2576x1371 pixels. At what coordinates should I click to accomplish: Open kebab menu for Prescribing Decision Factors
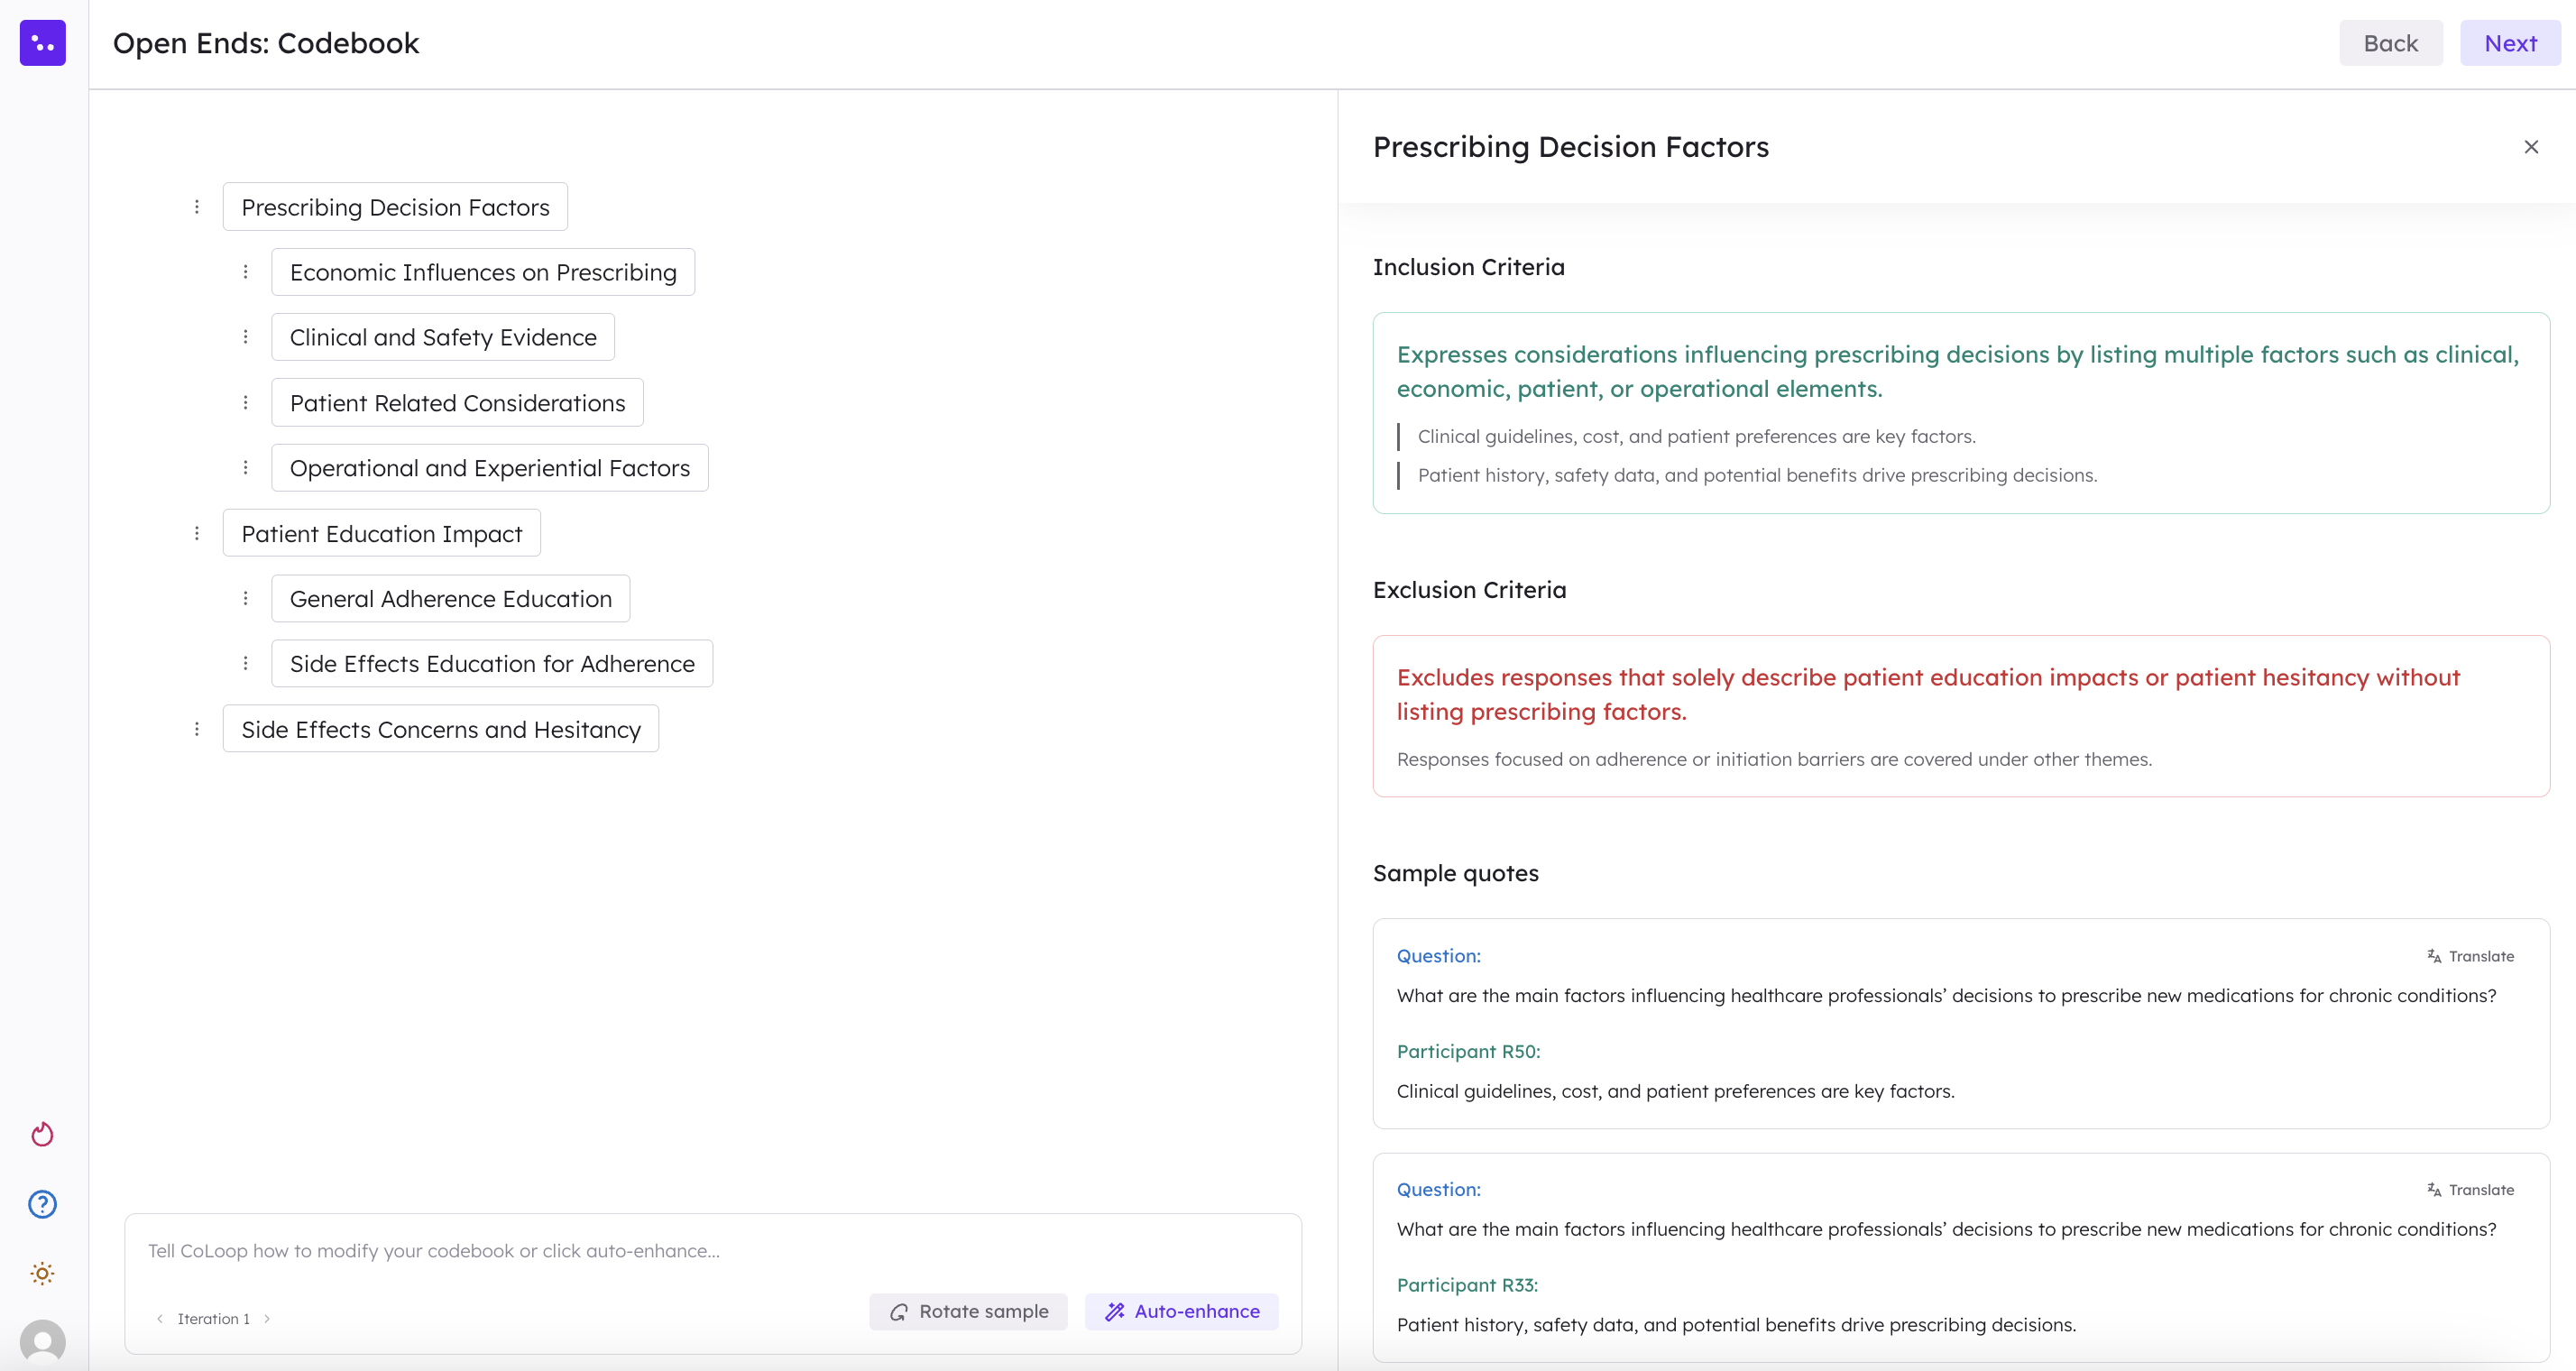coord(197,207)
